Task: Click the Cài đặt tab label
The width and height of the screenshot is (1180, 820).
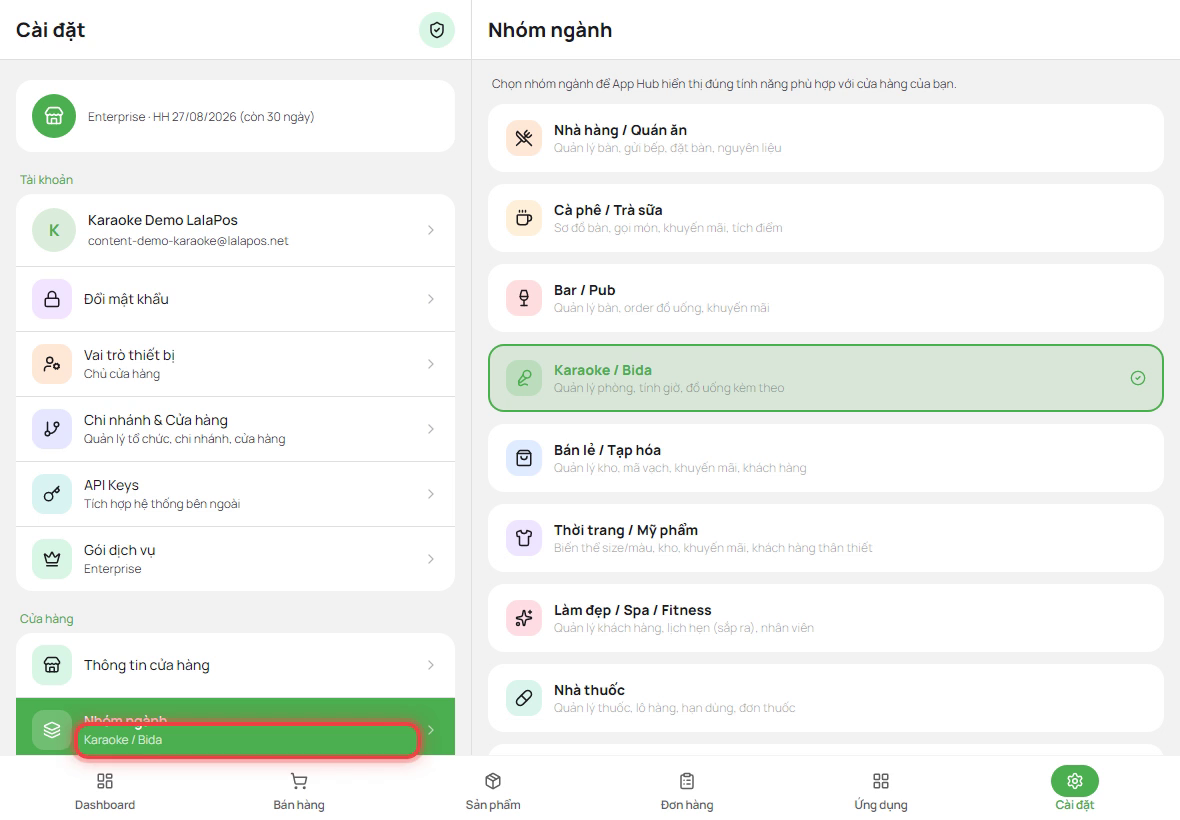Action: [x=1075, y=805]
